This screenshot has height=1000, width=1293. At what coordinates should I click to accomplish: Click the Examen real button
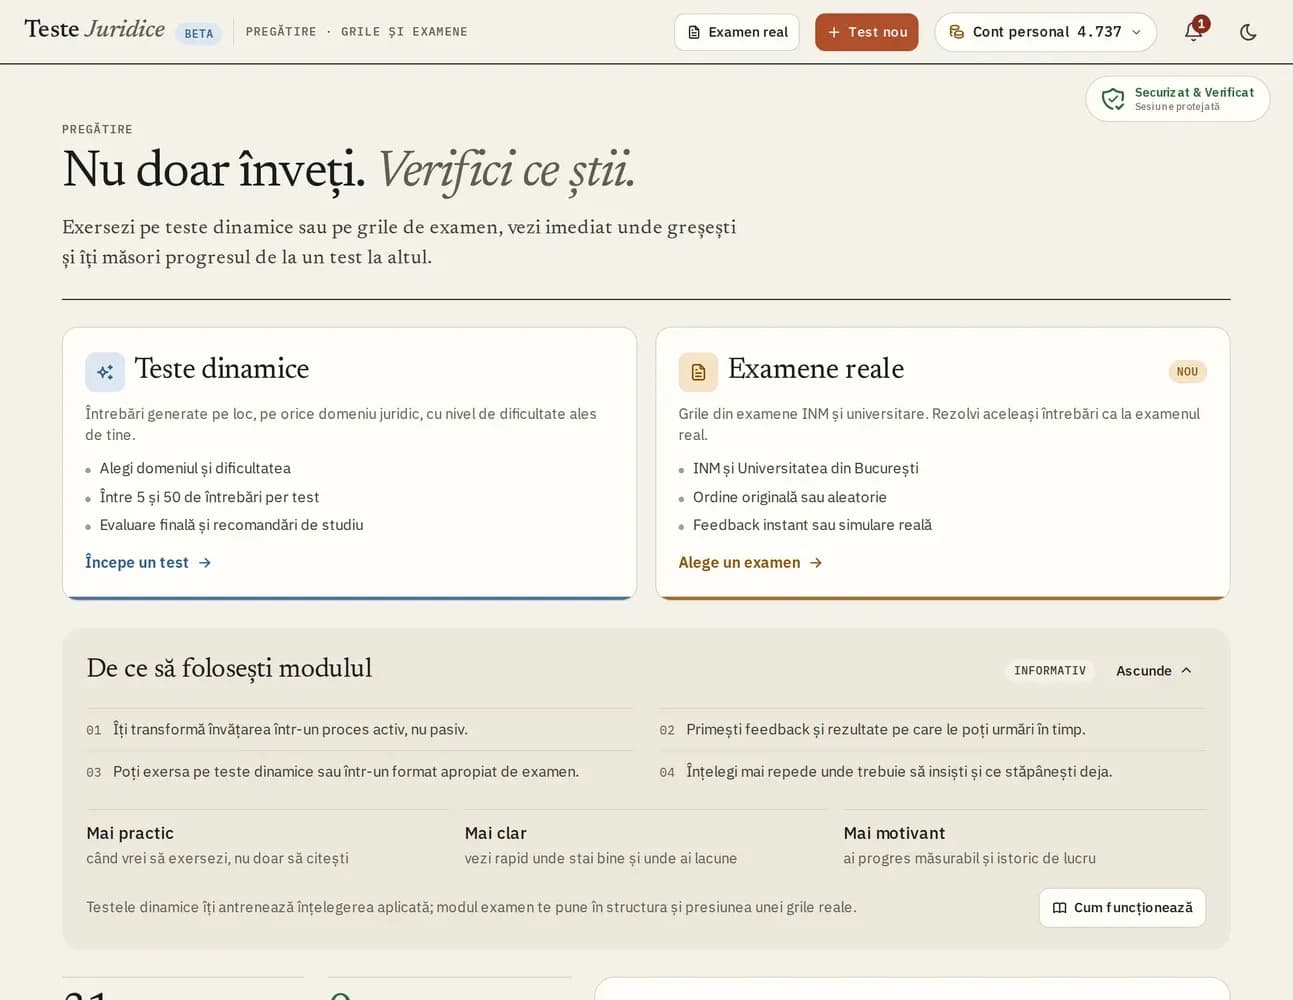pos(737,32)
